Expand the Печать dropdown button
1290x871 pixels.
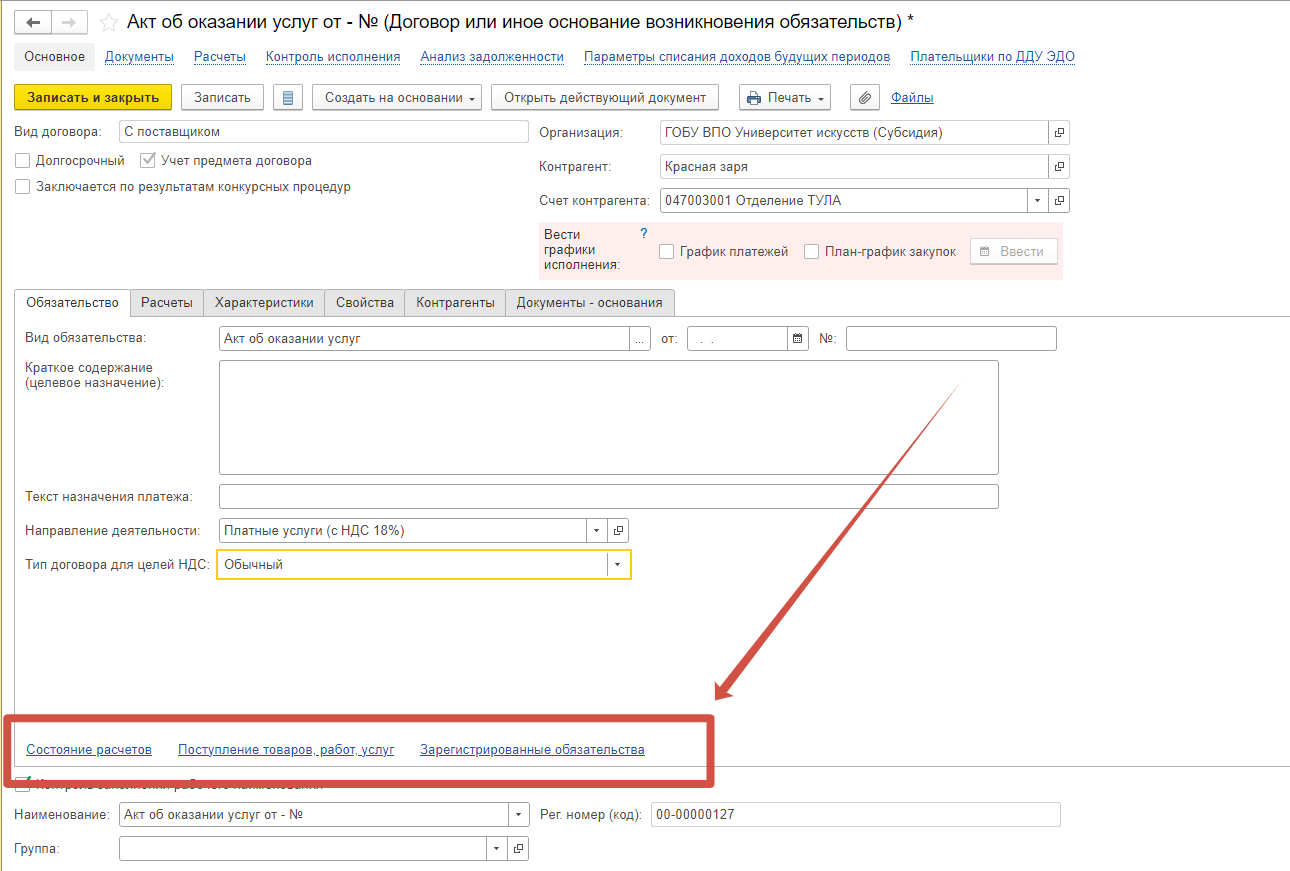point(785,97)
